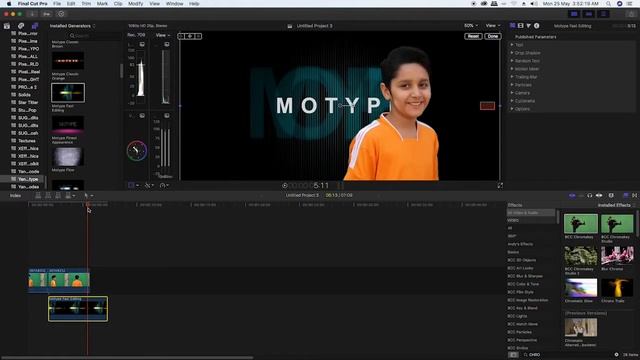640x360 pixels.
Task: Click the timeline horizontal scrollbar
Action: click(x=127, y=358)
